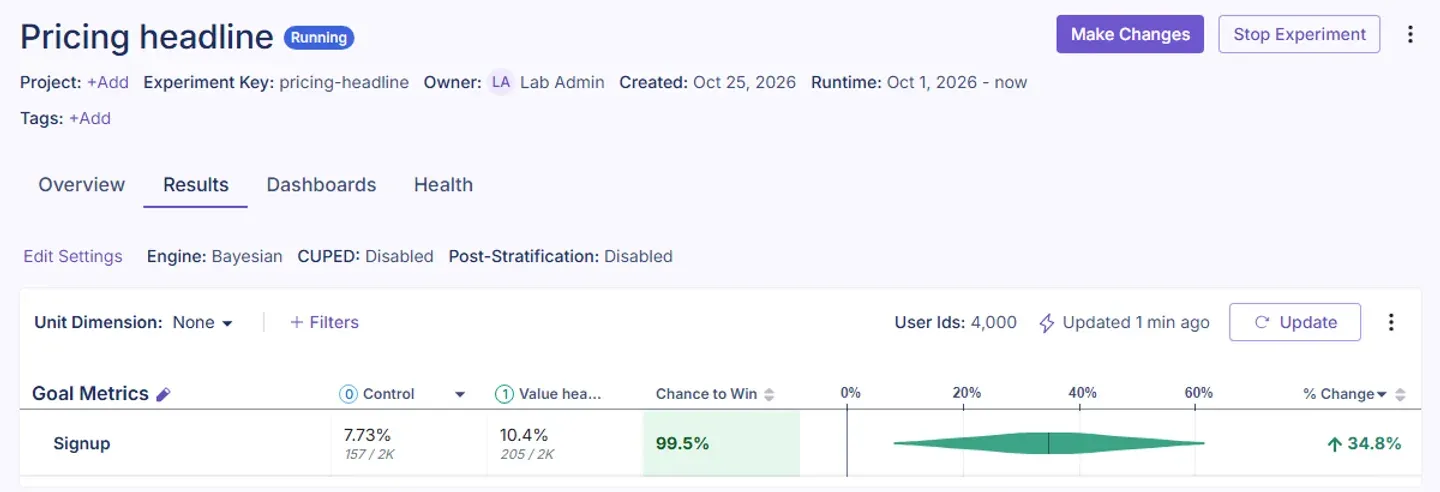The height and width of the screenshot is (492, 1440).
Task: Click the Running status badge
Action: click(319, 38)
